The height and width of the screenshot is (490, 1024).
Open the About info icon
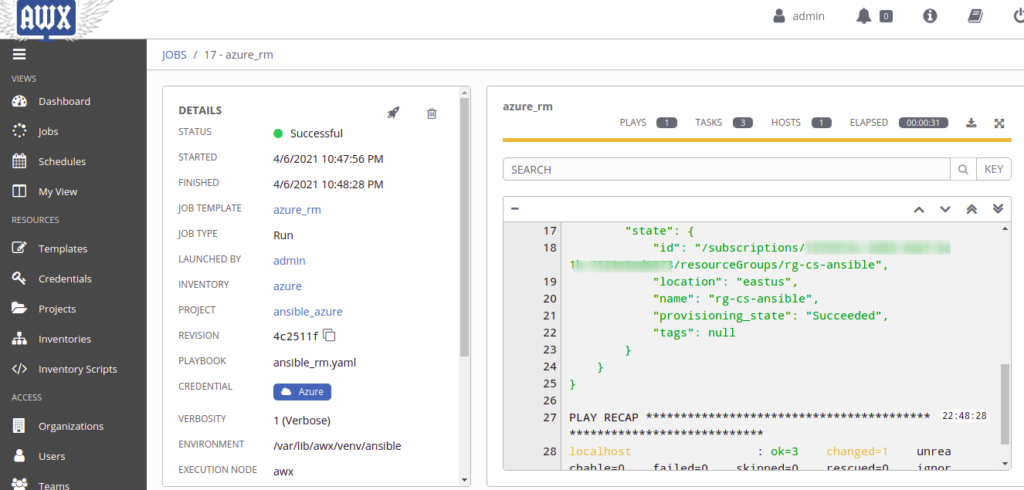point(930,16)
